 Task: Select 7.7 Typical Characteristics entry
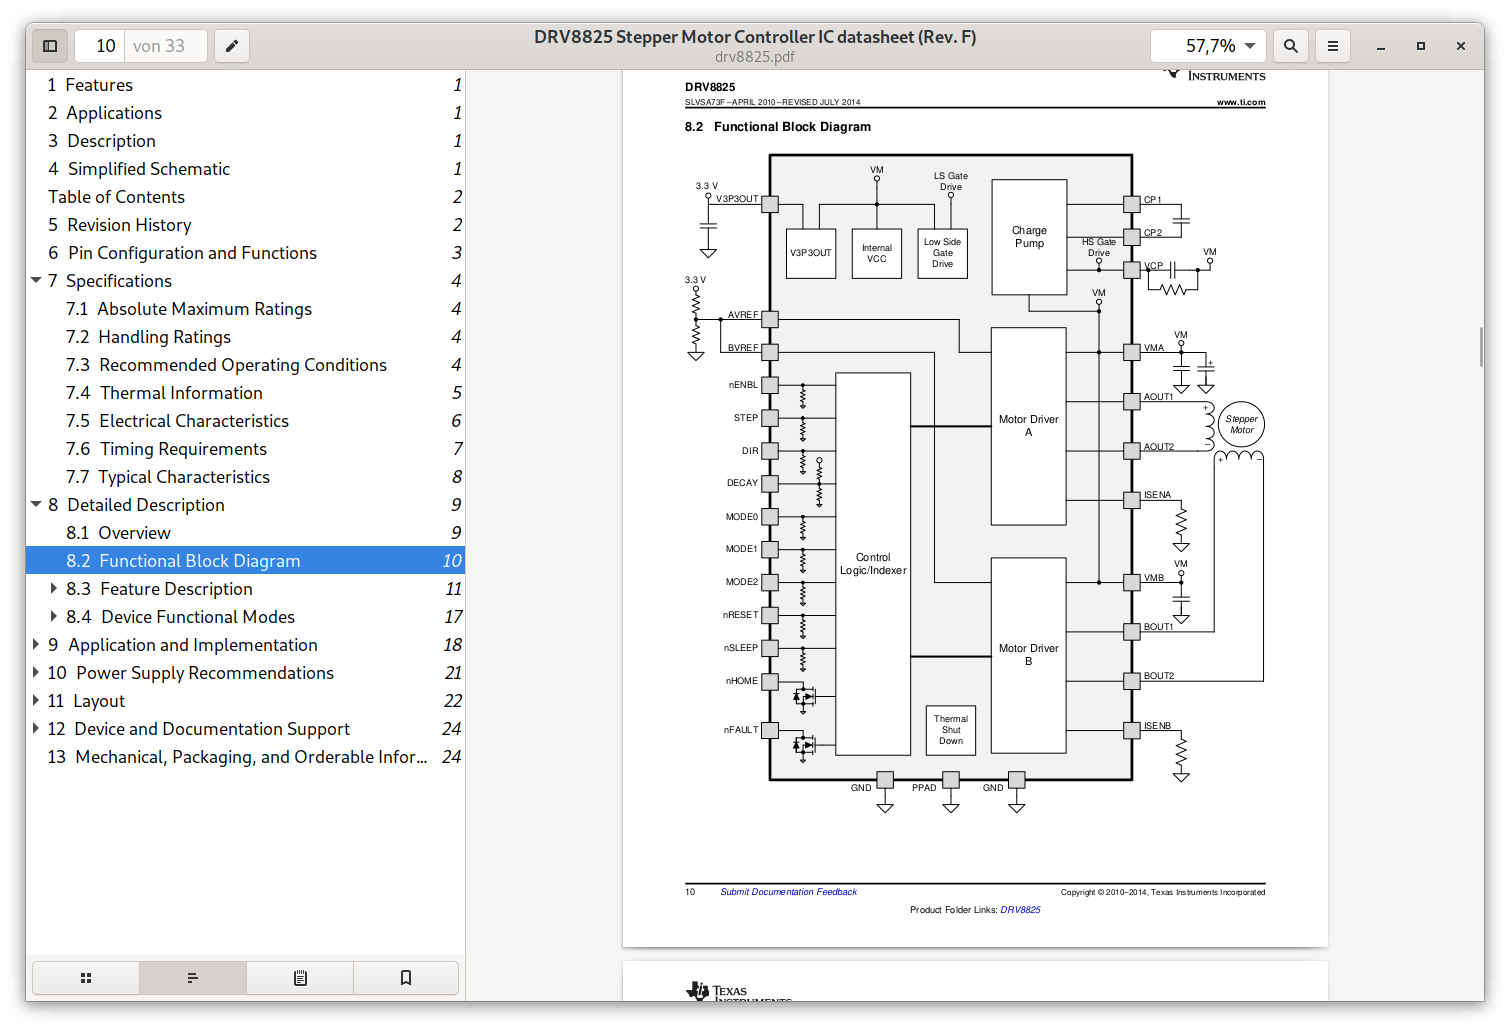pyautogui.click(x=245, y=477)
